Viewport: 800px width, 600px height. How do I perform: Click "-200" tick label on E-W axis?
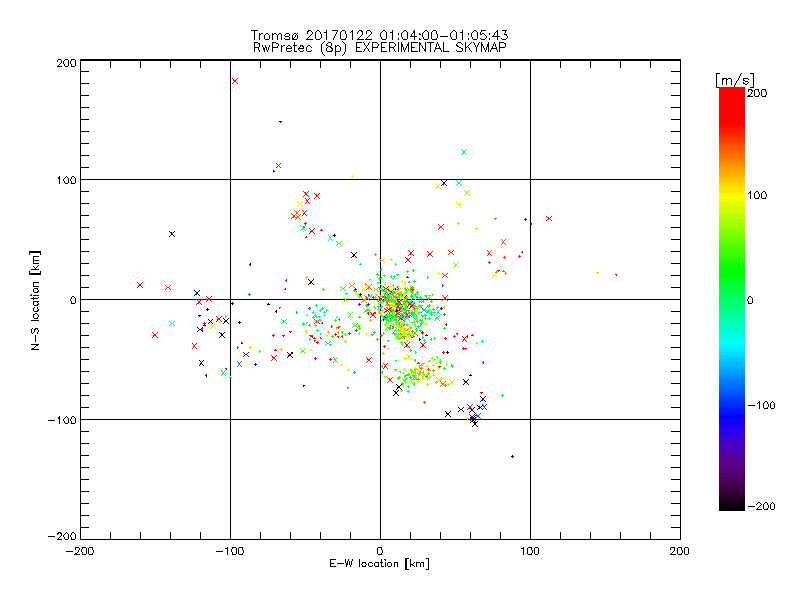tap(80, 551)
